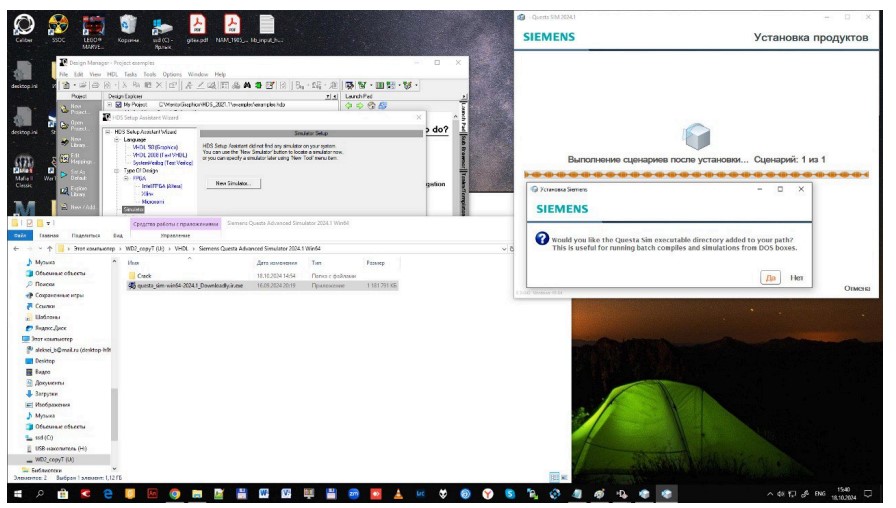Open the Tasks menu in Design Manager
The height and width of the screenshot is (508, 896).
pyautogui.click(x=131, y=74)
